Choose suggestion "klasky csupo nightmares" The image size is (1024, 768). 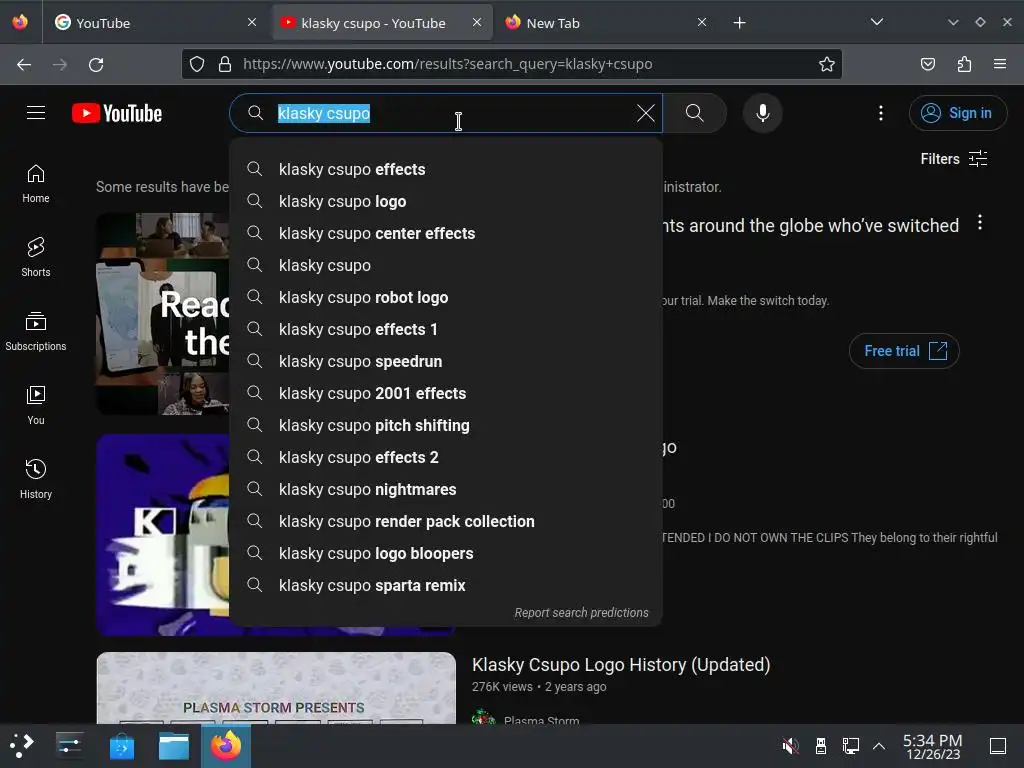pos(446,489)
